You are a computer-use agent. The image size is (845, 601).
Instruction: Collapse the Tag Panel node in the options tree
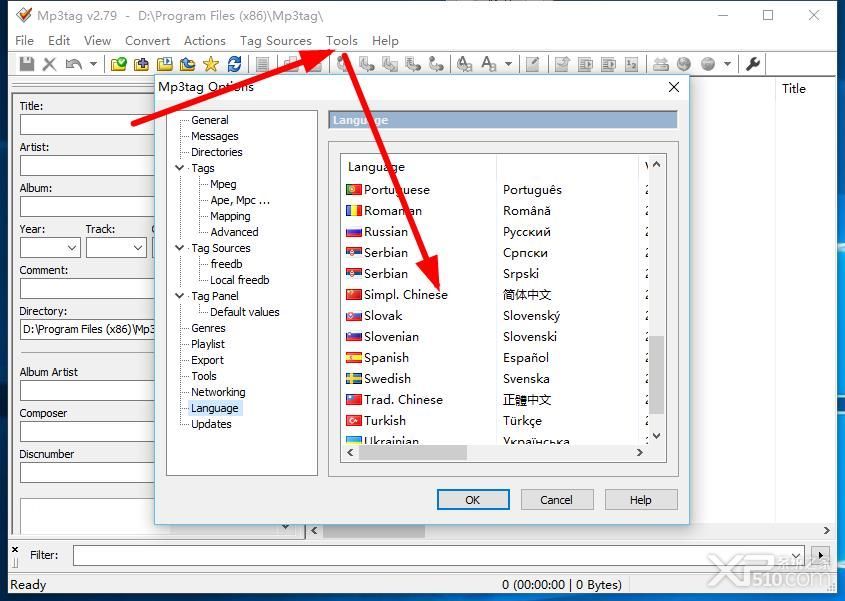[x=179, y=295]
